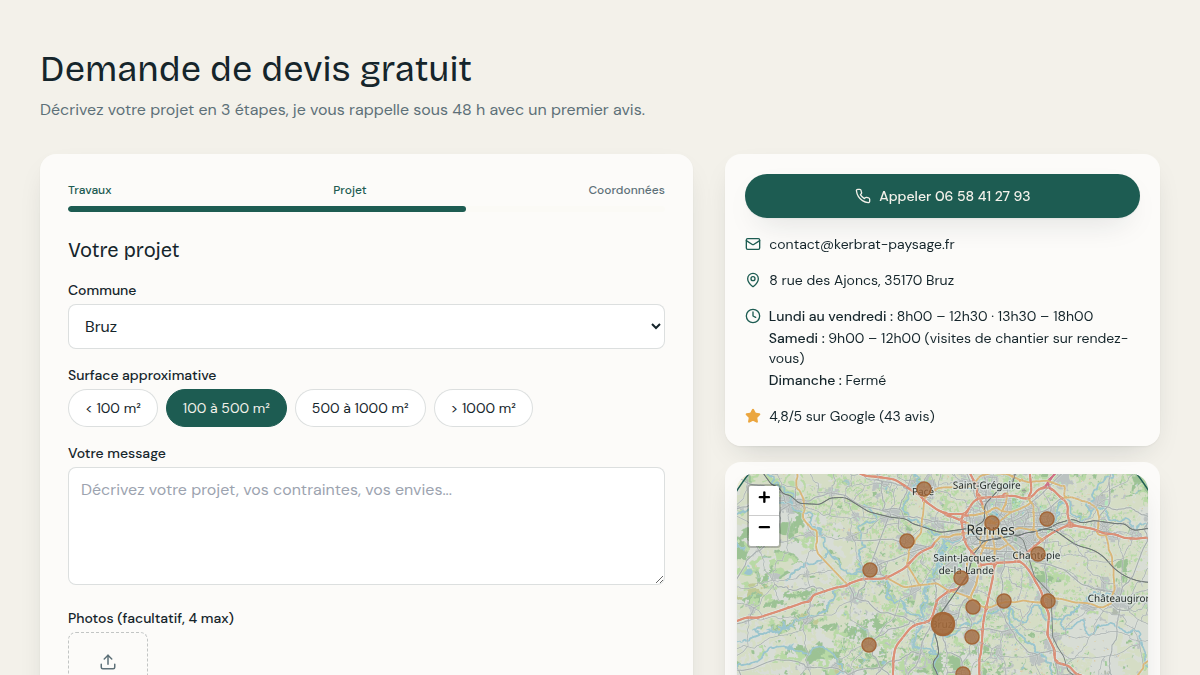Click the upload arrow icon under Photos
Viewport: 1200px width, 675px height.
(108, 662)
